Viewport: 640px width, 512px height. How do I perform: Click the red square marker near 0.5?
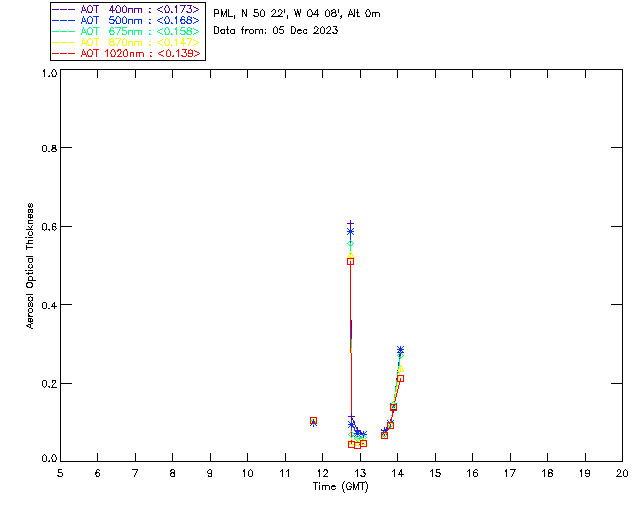point(350,261)
